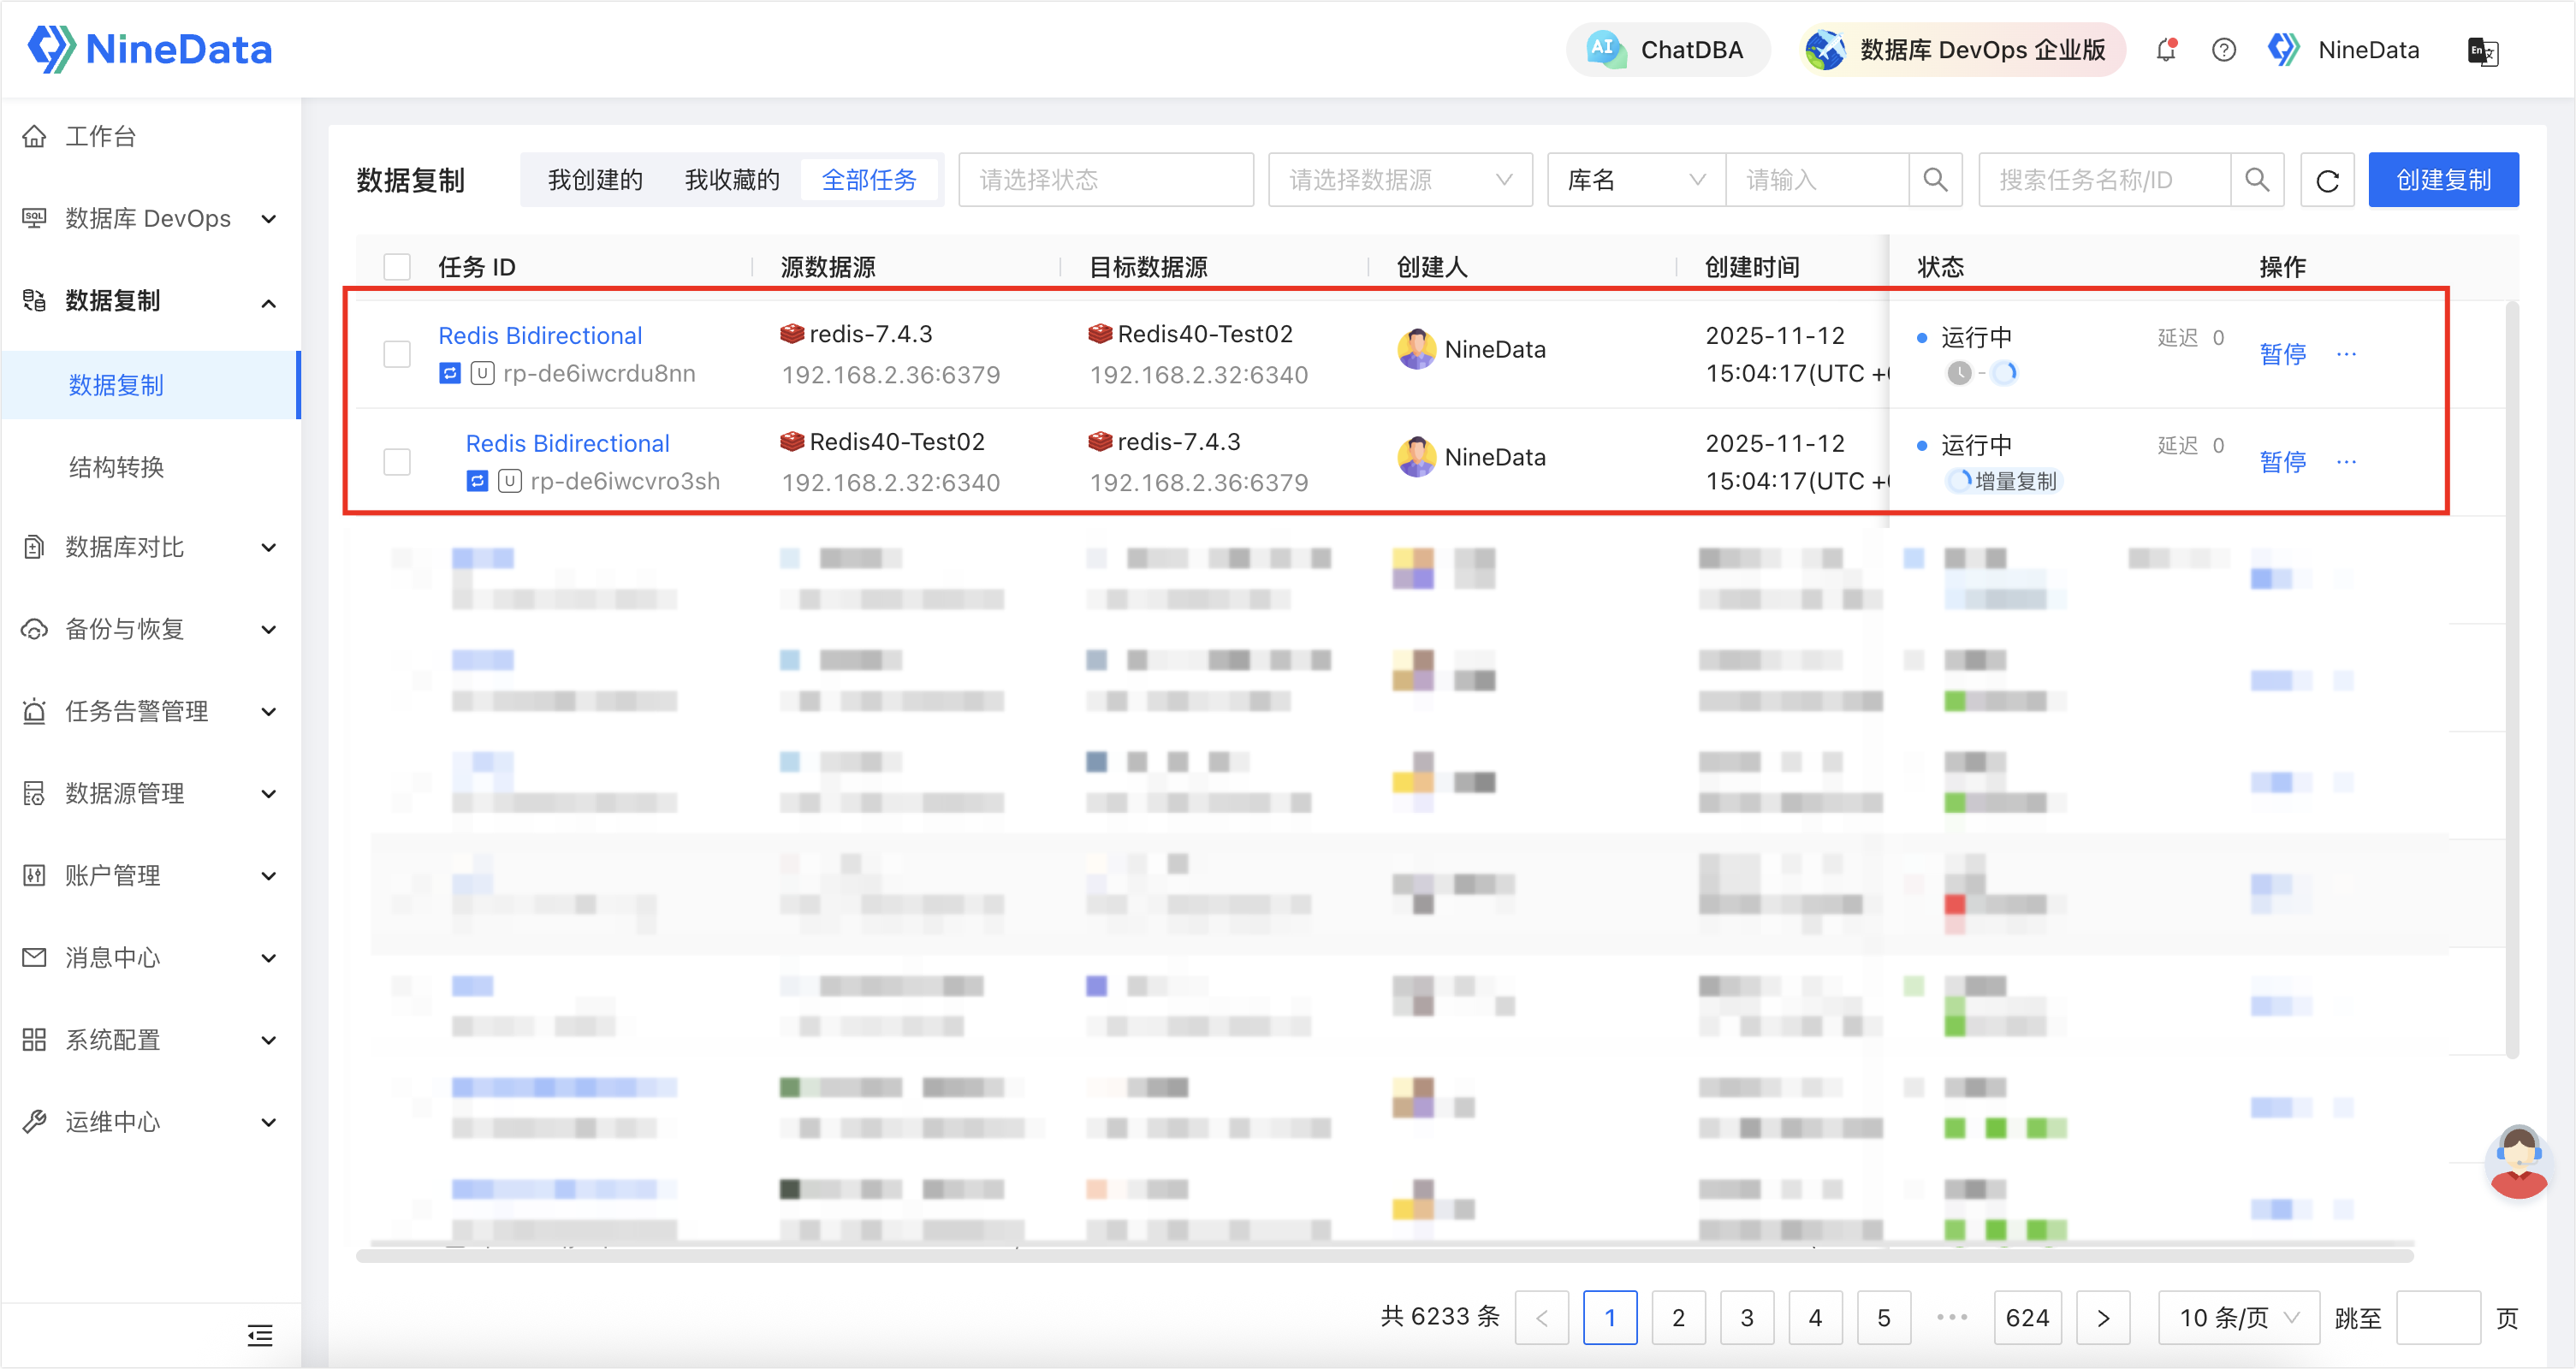Toggle the select-all checkbox in table header
This screenshot has height=1369, width=2576.
coord(397,267)
